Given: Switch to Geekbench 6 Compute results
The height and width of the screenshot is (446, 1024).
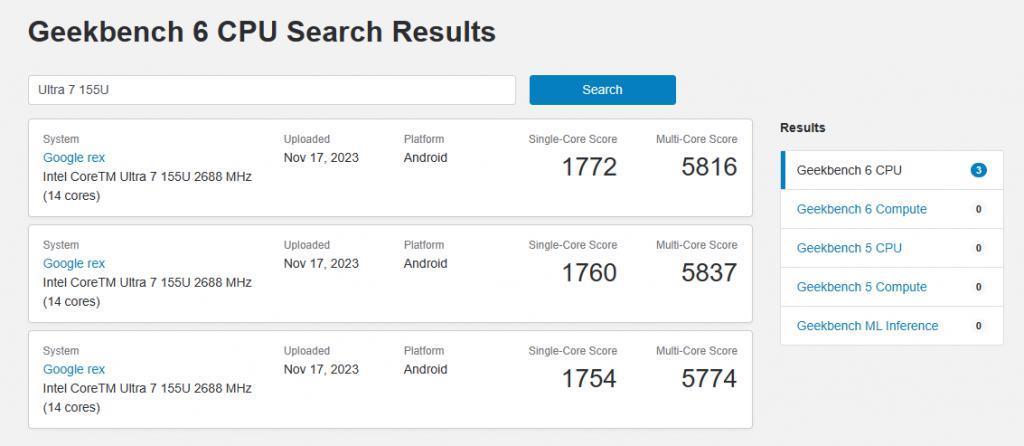Looking at the screenshot, I should [861, 209].
